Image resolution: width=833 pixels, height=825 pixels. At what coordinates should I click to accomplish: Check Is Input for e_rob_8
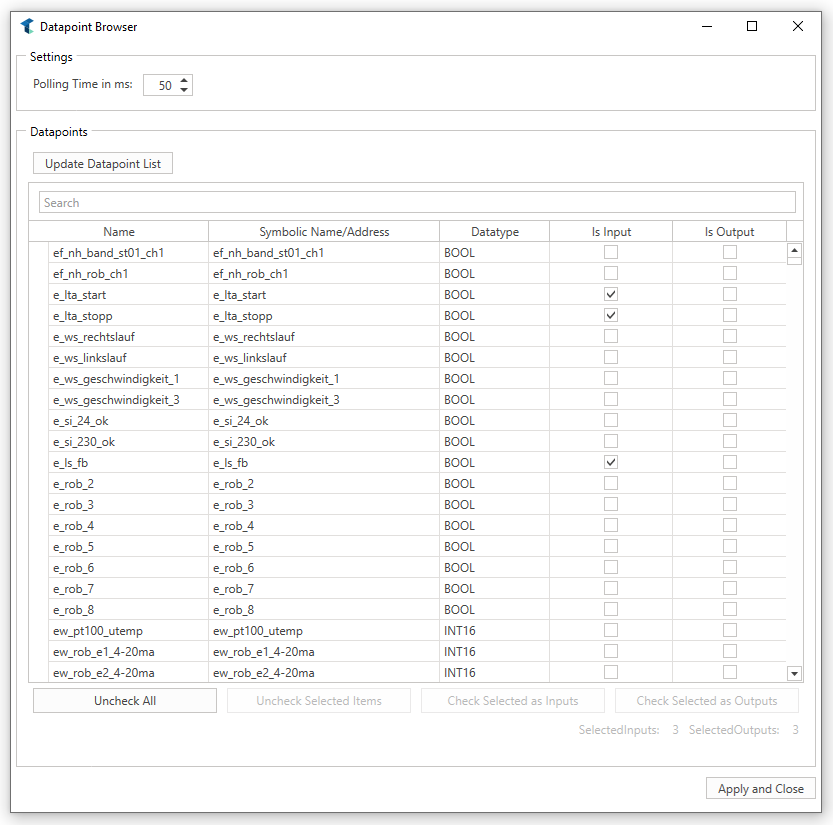coord(611,609)
